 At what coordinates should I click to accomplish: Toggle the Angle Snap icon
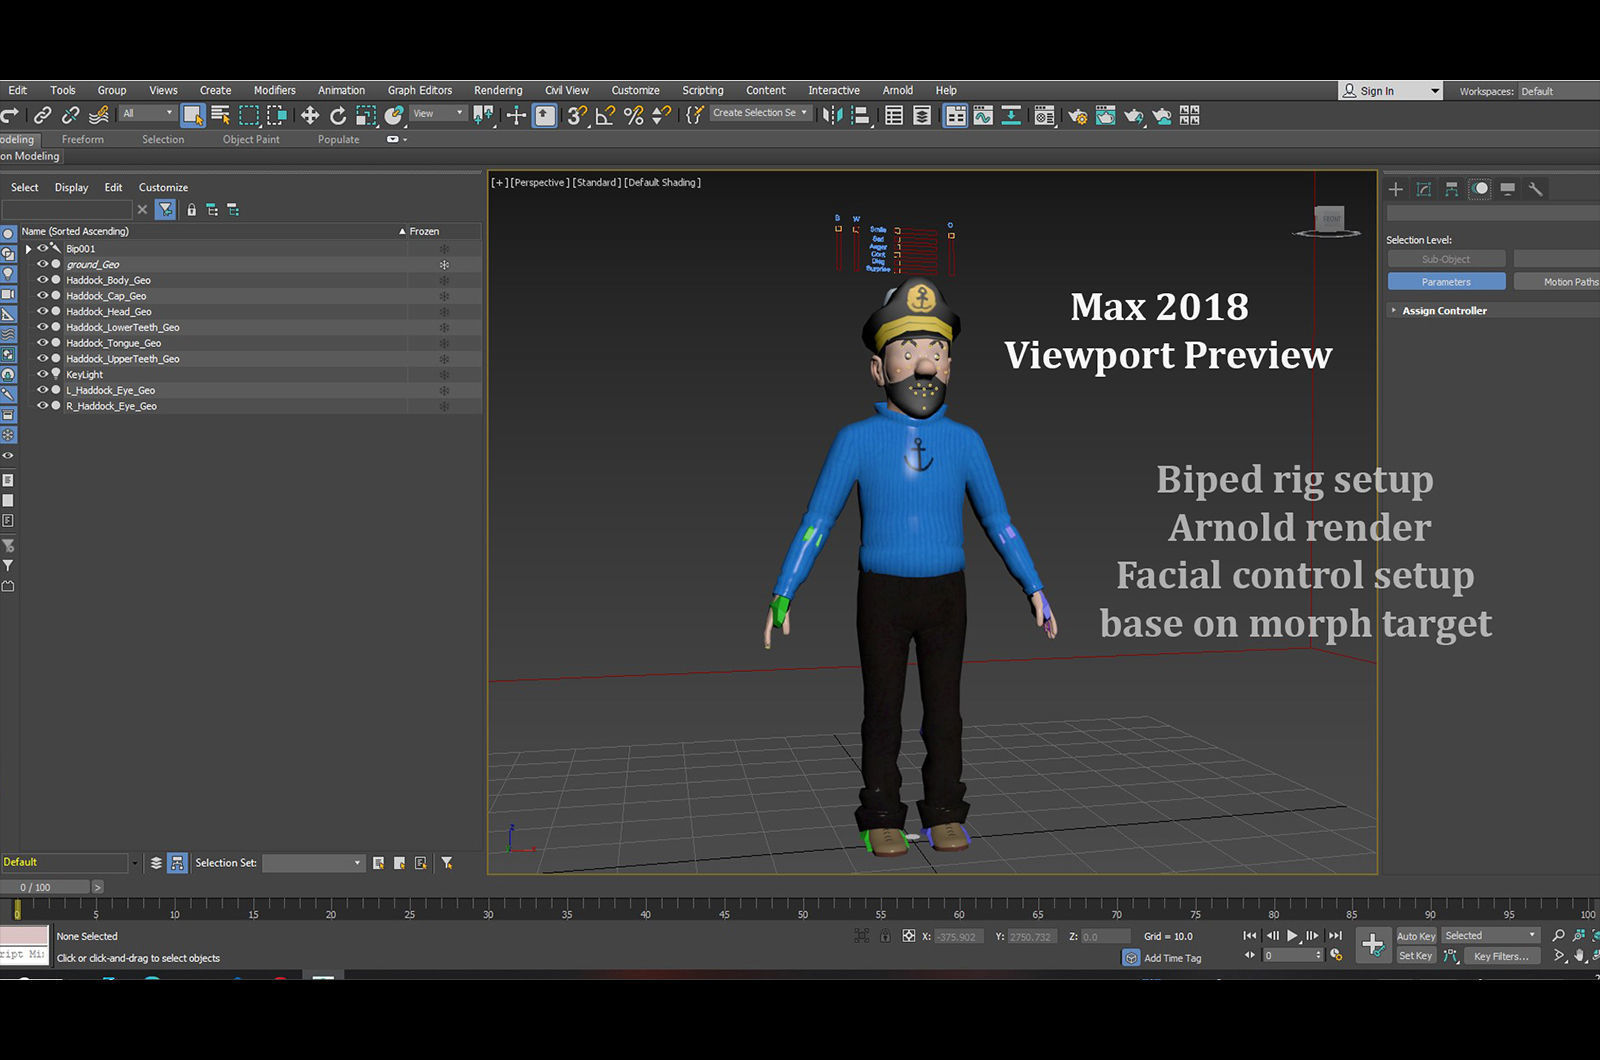[x=605, y=116]
